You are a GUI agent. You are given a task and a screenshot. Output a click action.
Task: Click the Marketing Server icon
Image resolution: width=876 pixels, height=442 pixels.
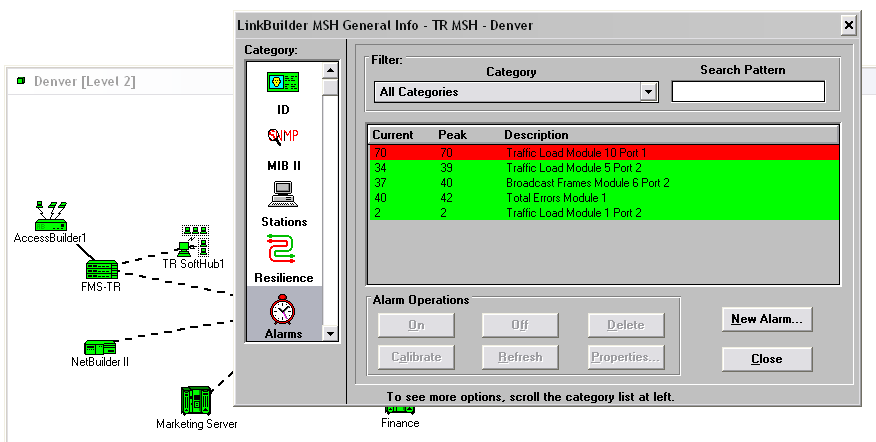(197, 401)
